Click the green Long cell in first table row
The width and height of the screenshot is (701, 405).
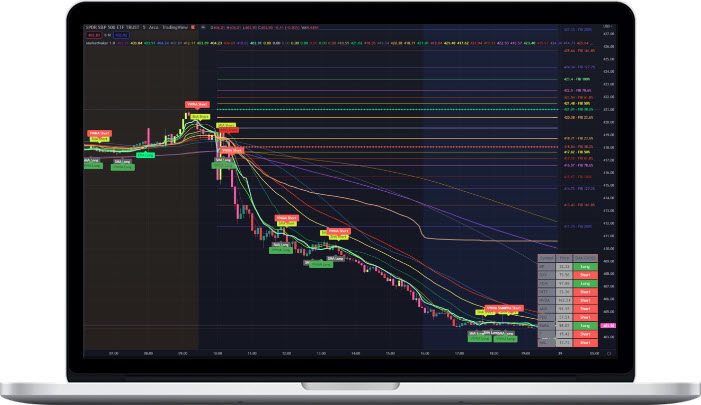pos(585,266)
